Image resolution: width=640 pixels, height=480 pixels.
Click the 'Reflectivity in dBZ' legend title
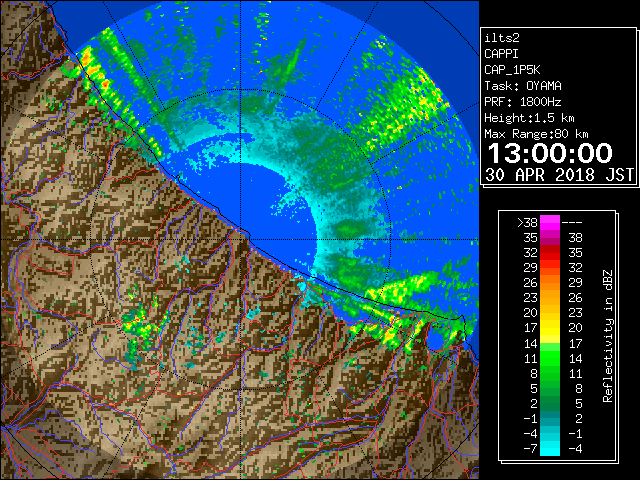[608, 336]
